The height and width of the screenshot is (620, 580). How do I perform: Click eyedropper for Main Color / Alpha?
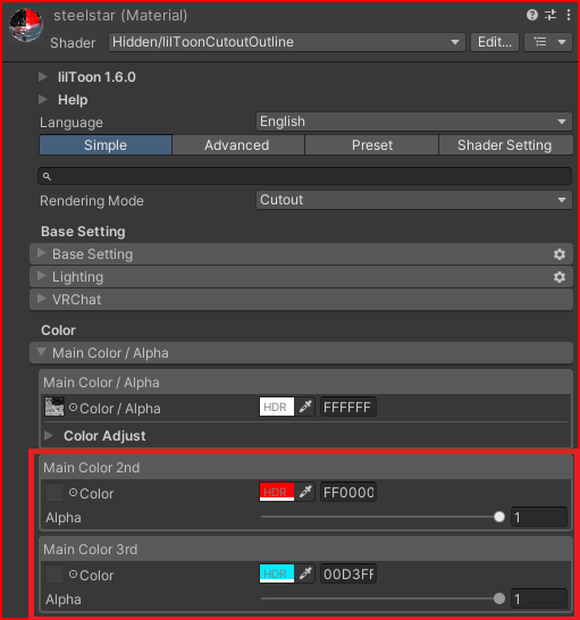click(305, 407)
